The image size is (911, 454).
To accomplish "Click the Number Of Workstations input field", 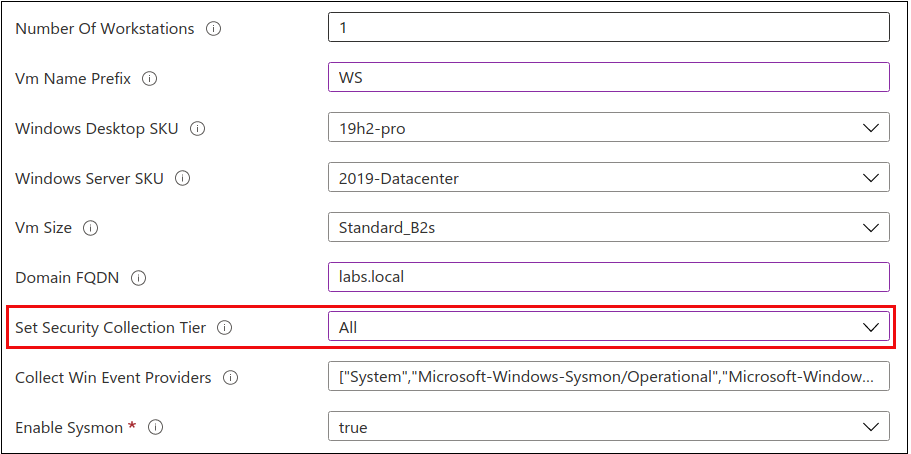I will pyautogui.click(x=608, y=28).
